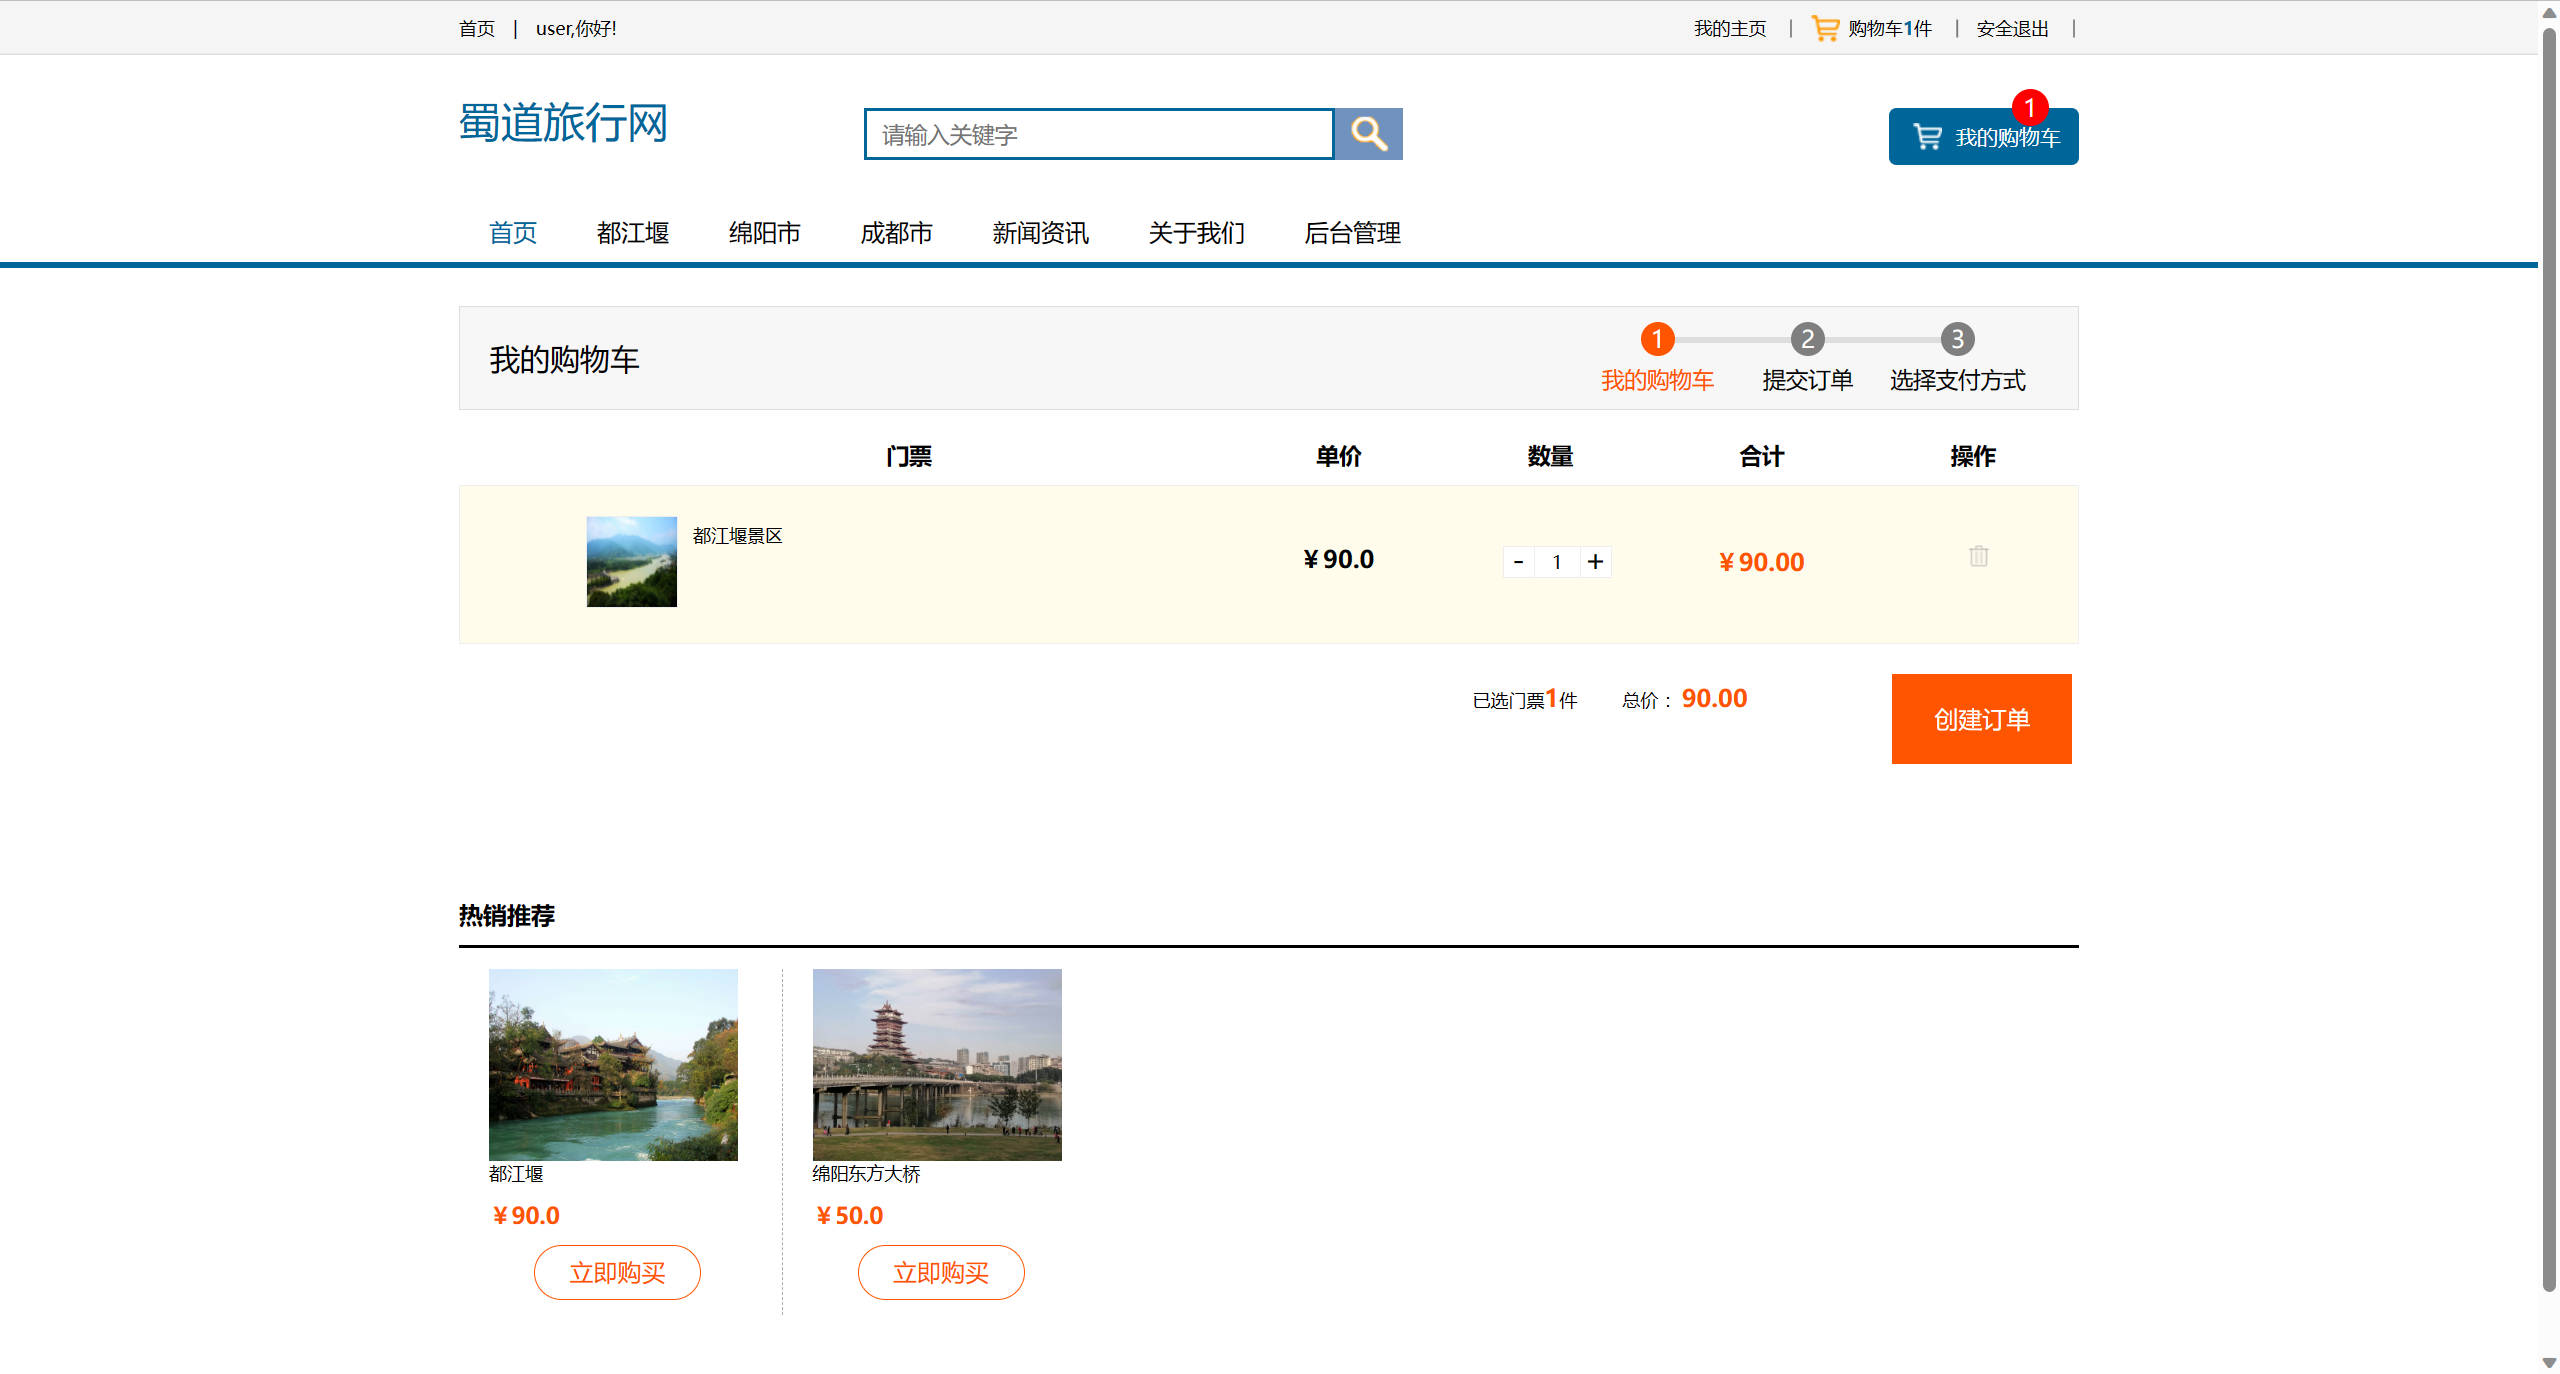This screenshot has width=2560, height=1374.
Task: Open 我的购物车 via the blue cart button
Action: point(1982,136)
